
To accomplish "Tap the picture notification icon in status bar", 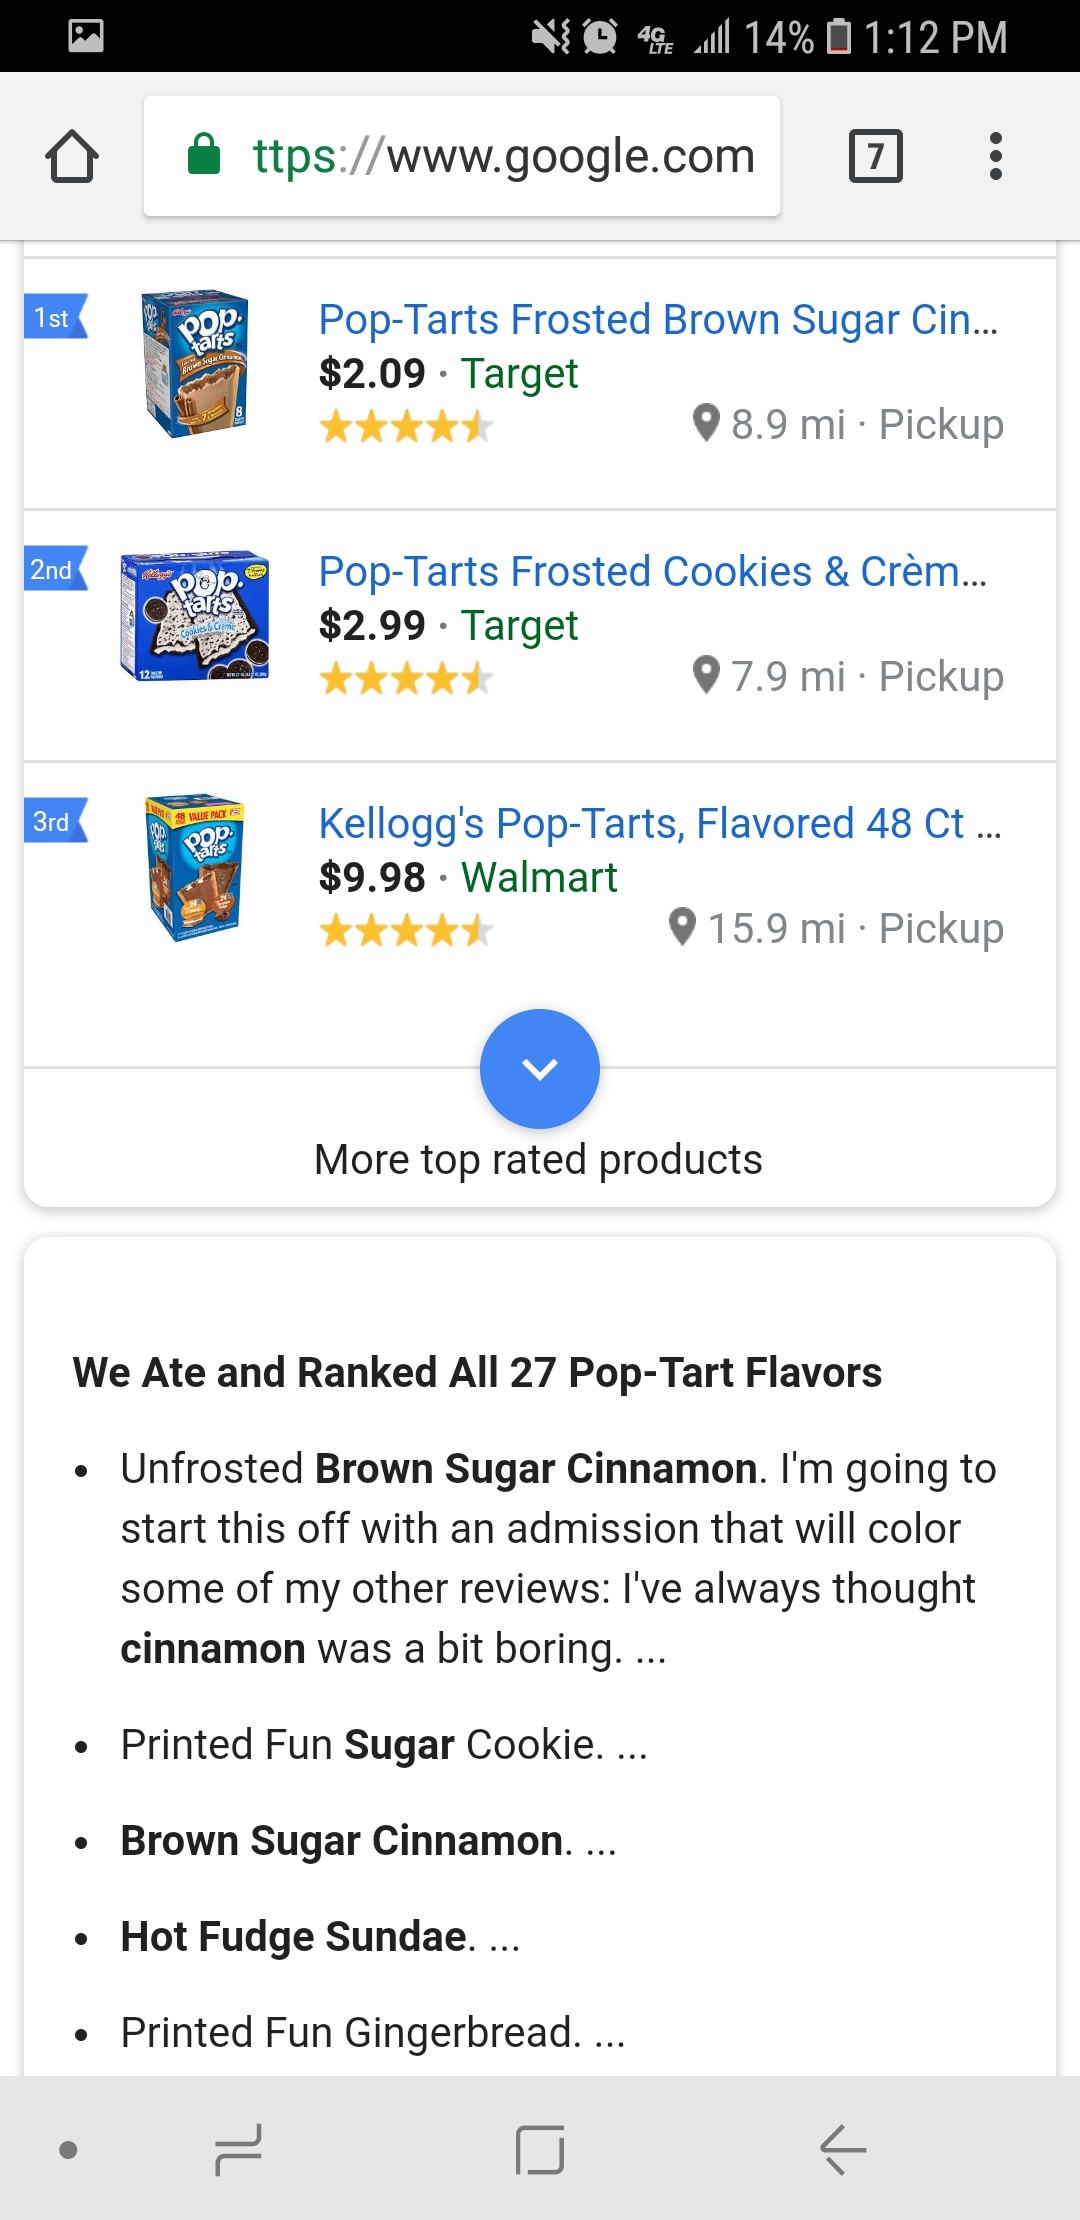I will click(x=86, y=36).
